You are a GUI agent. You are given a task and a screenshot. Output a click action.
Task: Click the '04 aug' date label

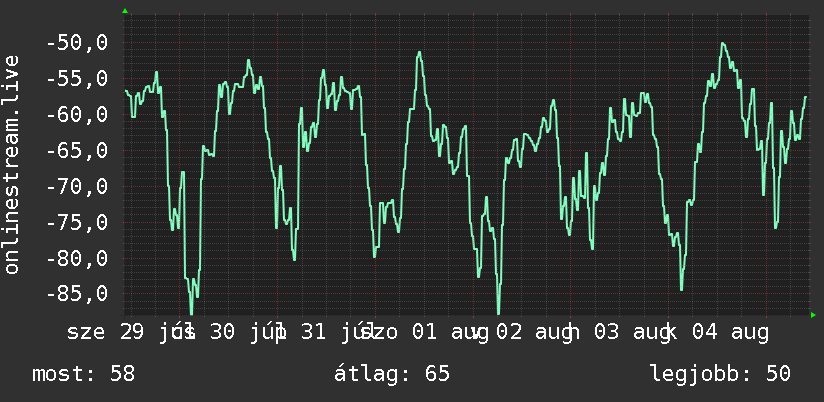pos(730,333)
